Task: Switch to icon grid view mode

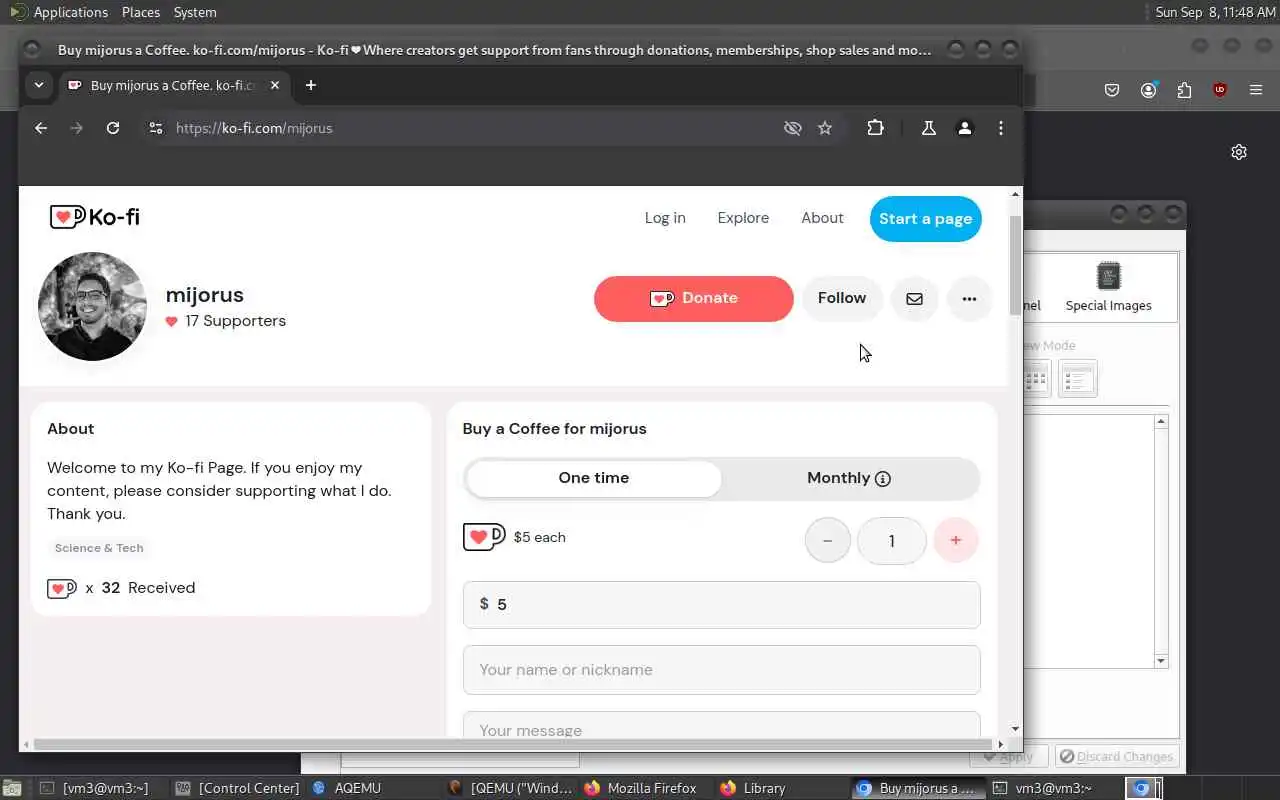Action: coord(1036,379)
